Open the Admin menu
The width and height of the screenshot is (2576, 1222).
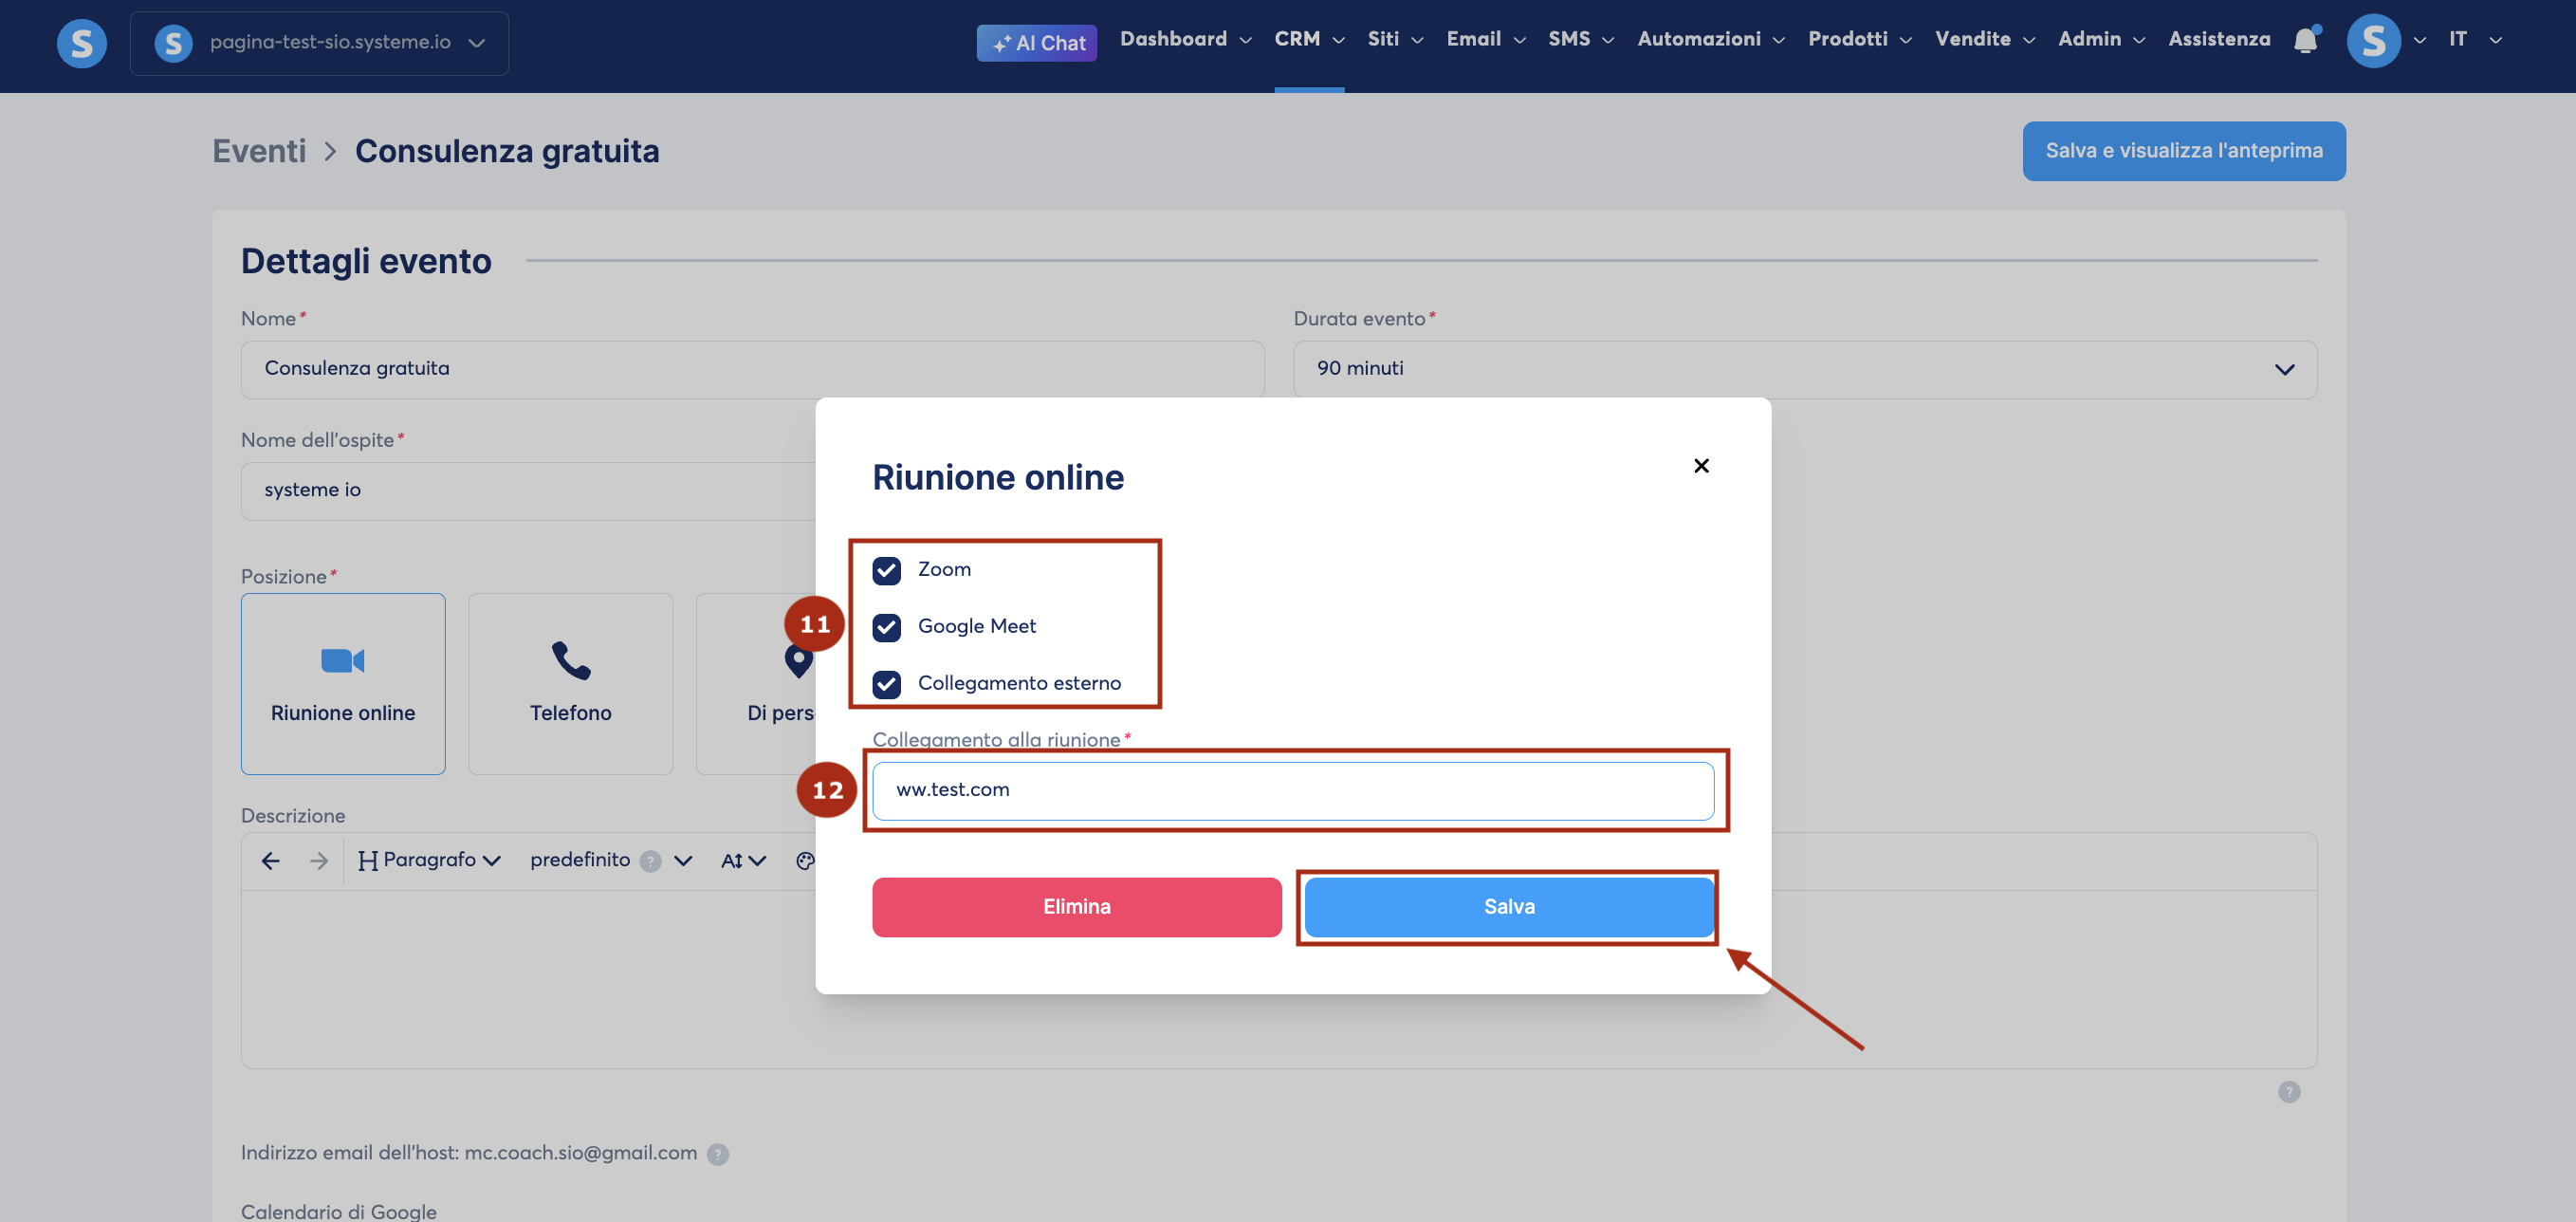pyautogui.click(x=2101, y=40)
